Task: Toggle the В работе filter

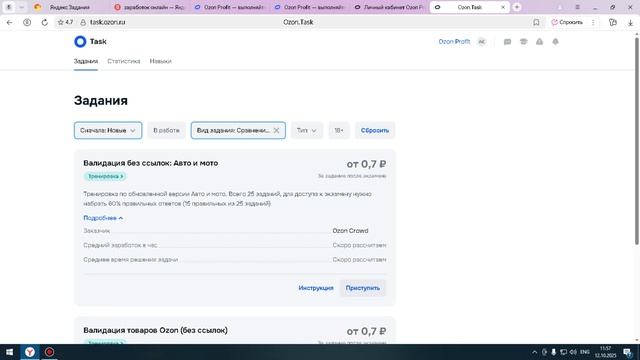Action: [x=166, y=130]
